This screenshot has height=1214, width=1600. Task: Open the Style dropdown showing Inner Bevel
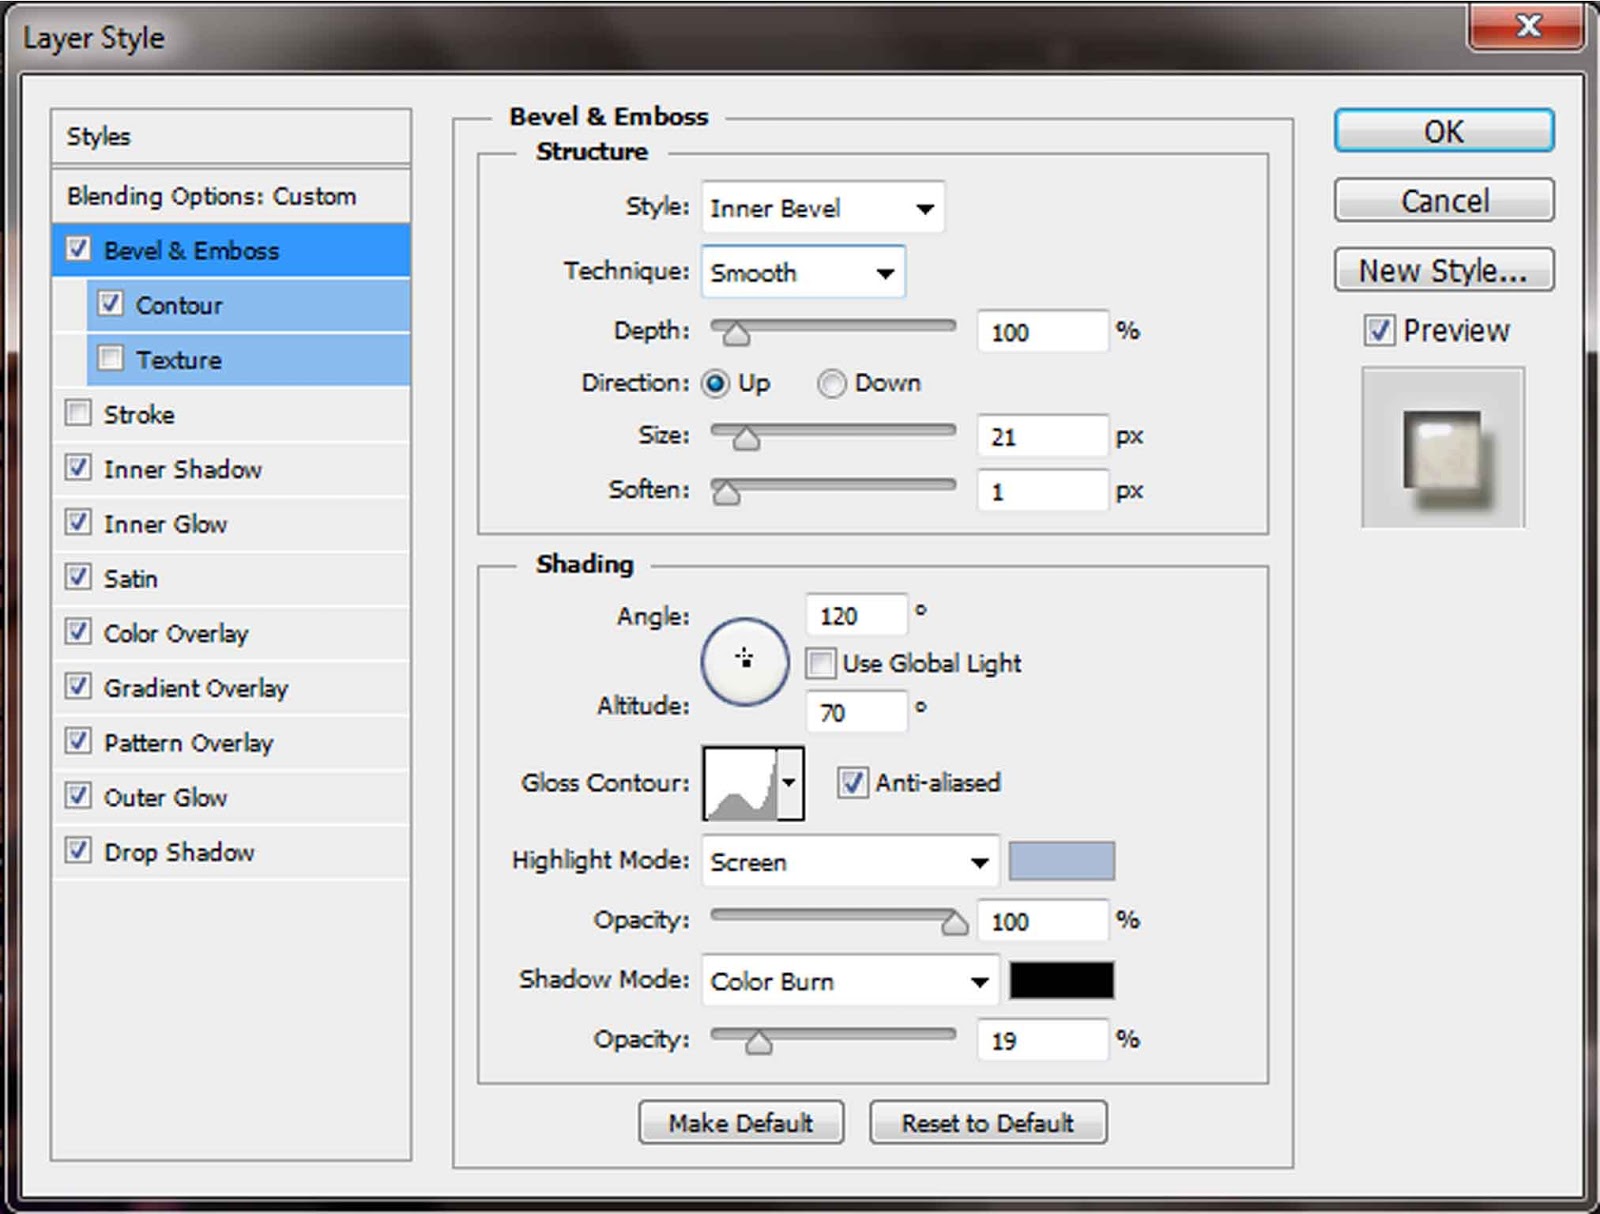pos(823,208)
